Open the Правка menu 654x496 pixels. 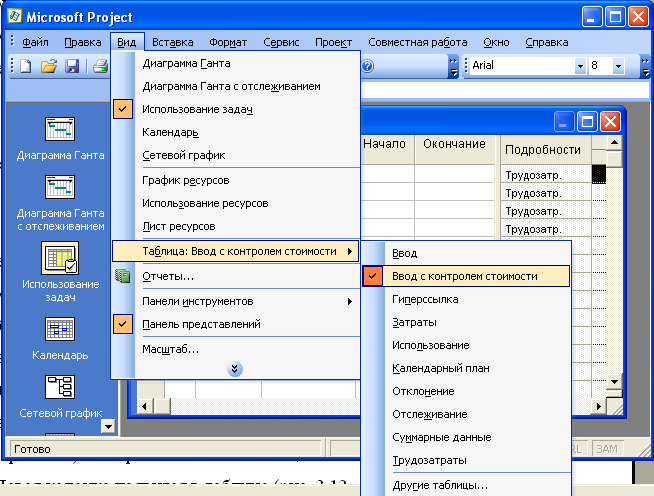point(83,43)
